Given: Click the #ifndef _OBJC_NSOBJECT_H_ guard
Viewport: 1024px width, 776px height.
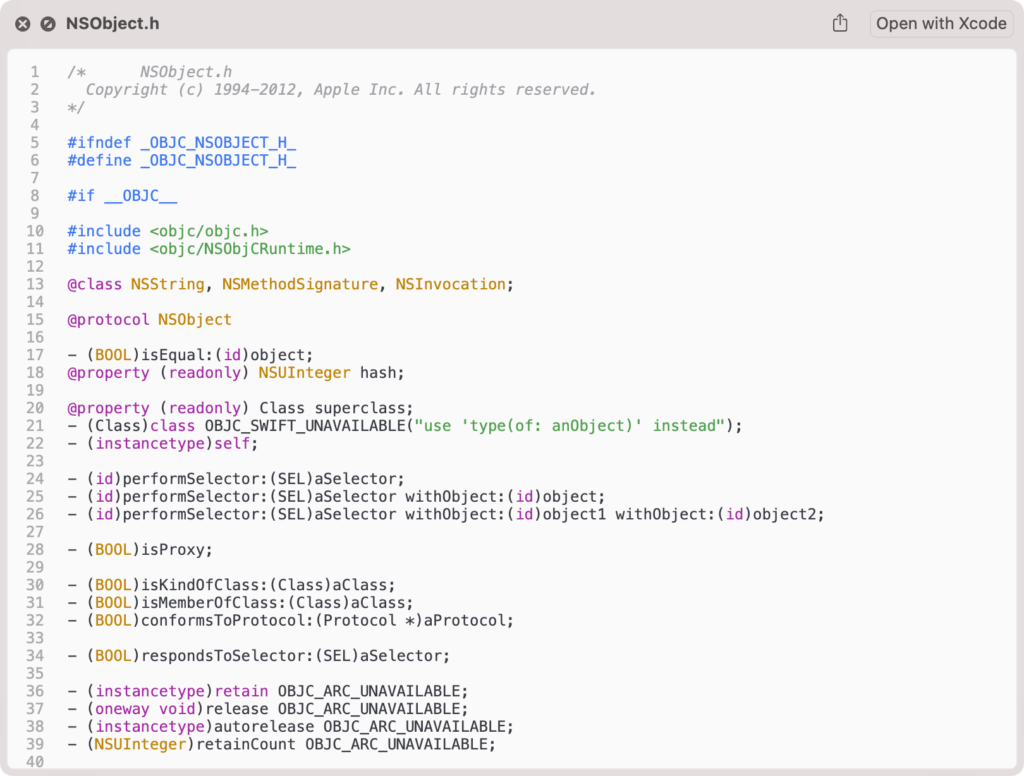Looking at the screenshot, I should [180, 142].
